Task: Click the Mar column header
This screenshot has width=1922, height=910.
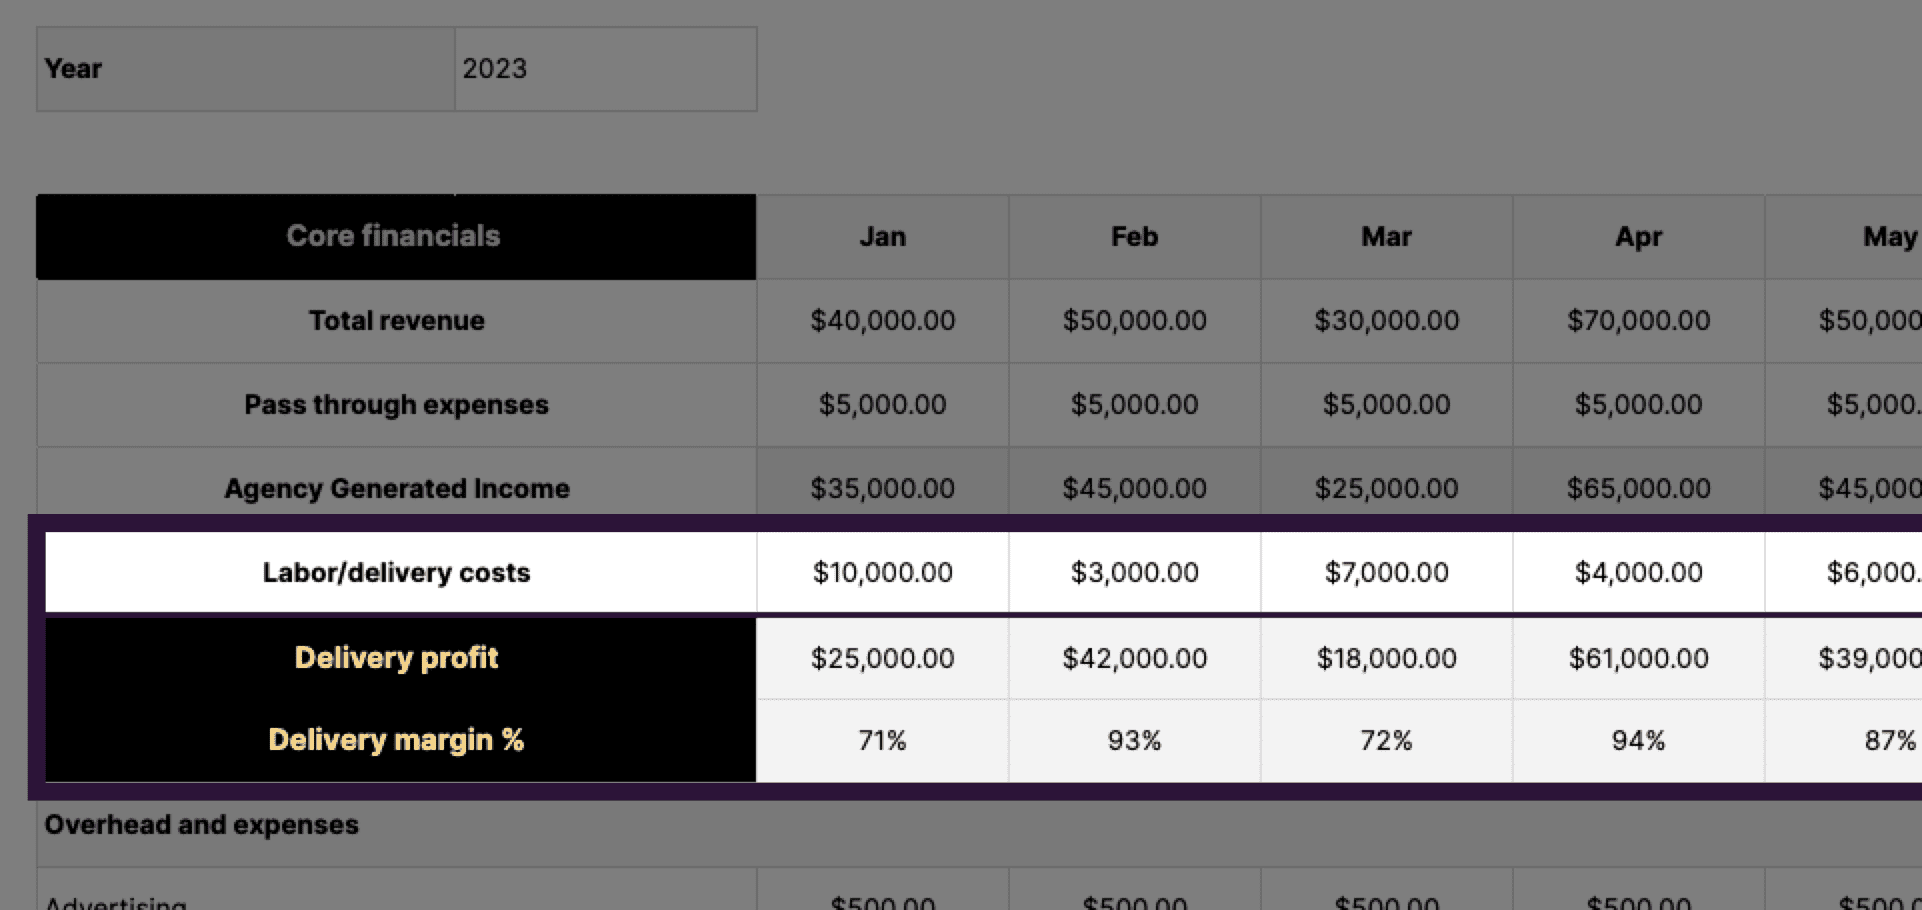Action: (1386, 237)
